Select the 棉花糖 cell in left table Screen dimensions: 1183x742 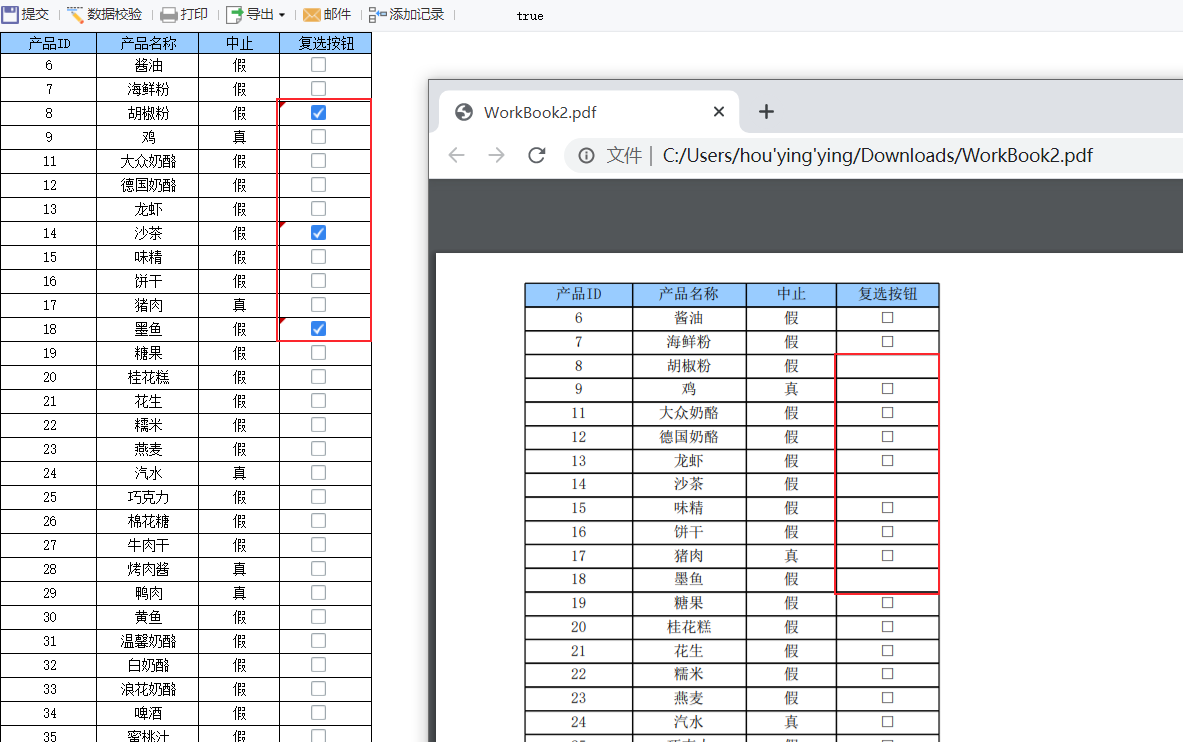148,521
